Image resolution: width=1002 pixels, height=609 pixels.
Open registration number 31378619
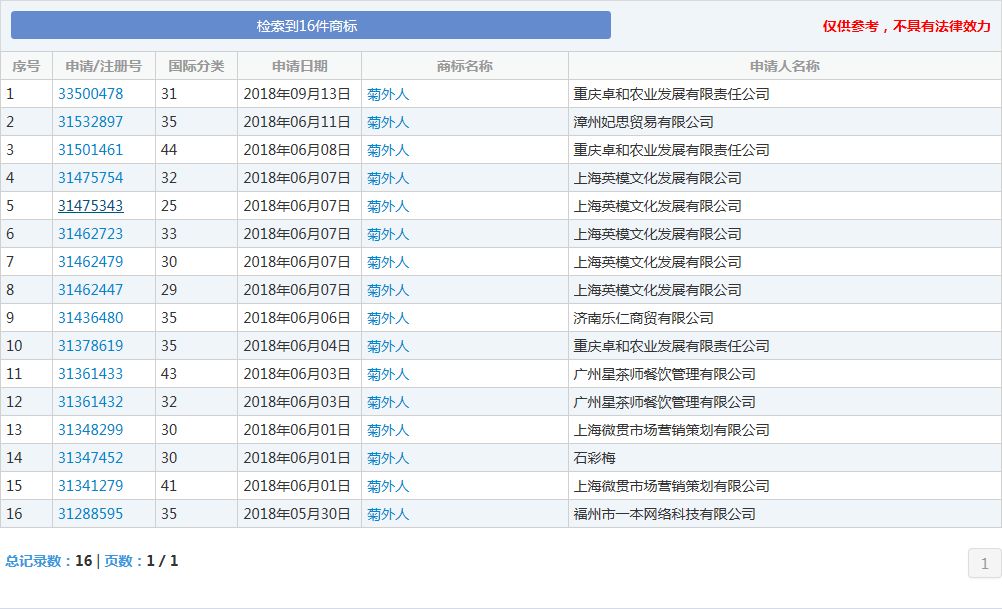[90, 346]
